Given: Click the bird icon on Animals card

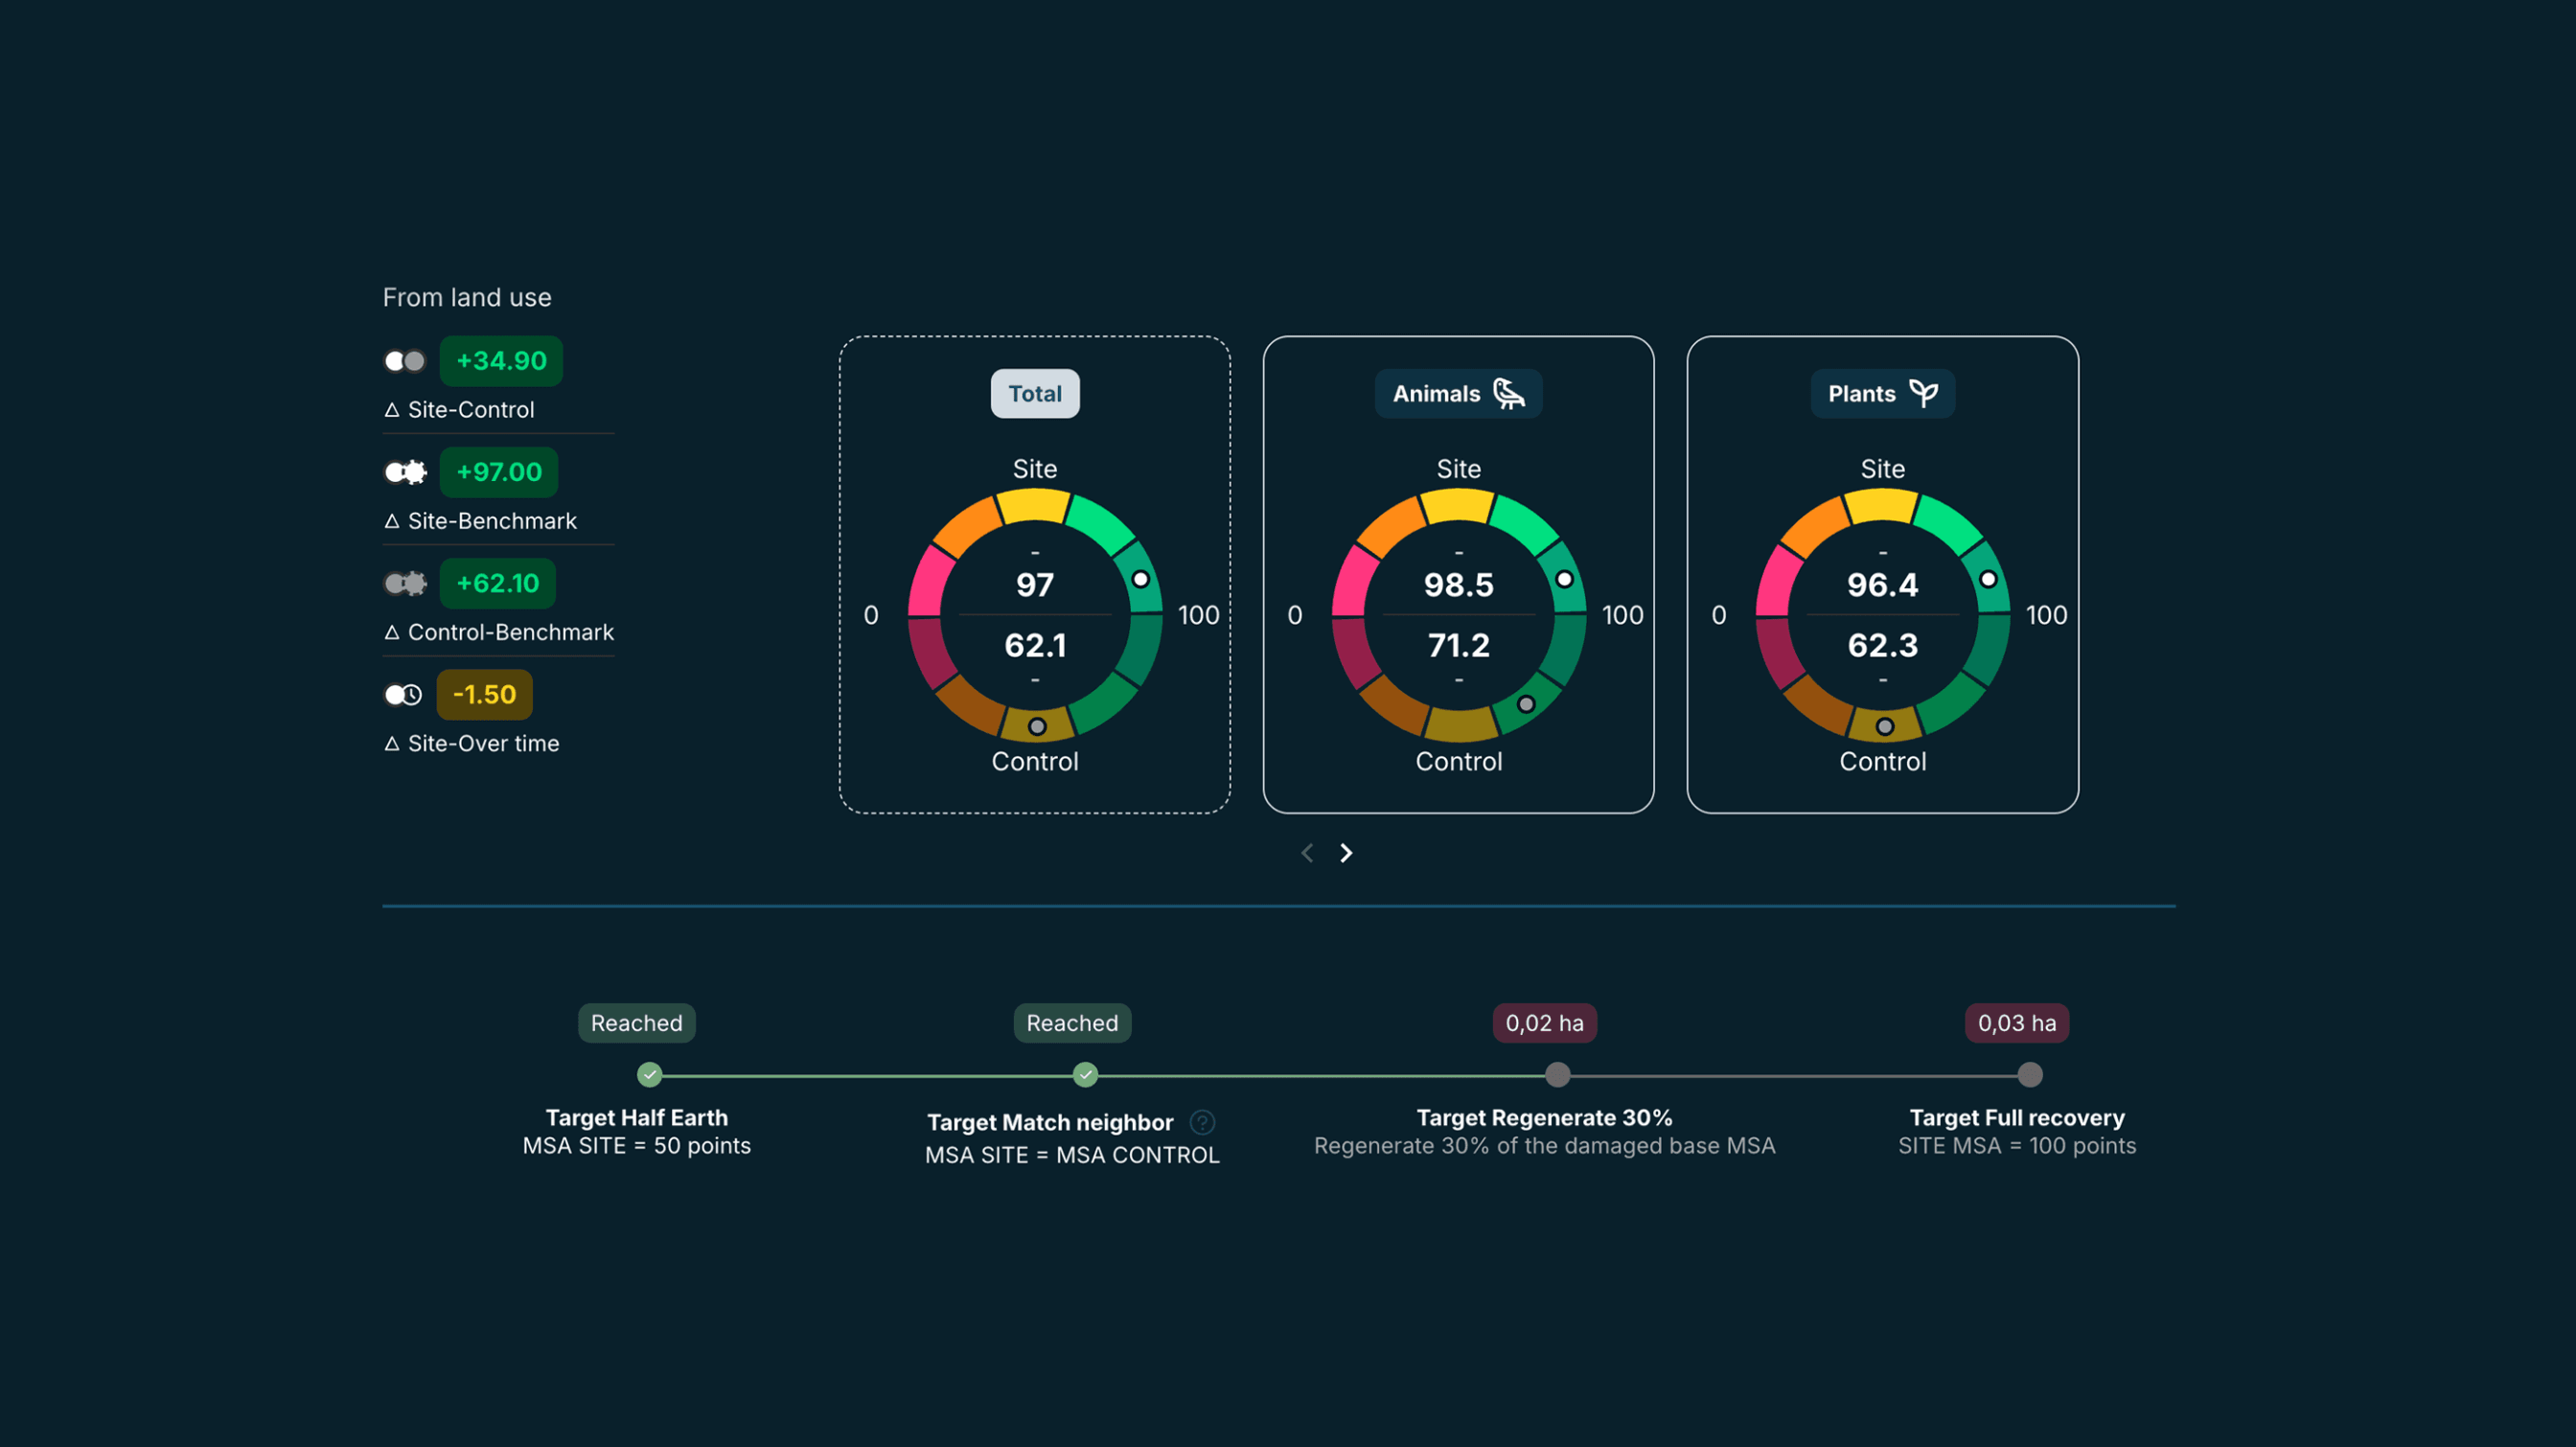Looking at the screenshot, I should point(1509,393).
